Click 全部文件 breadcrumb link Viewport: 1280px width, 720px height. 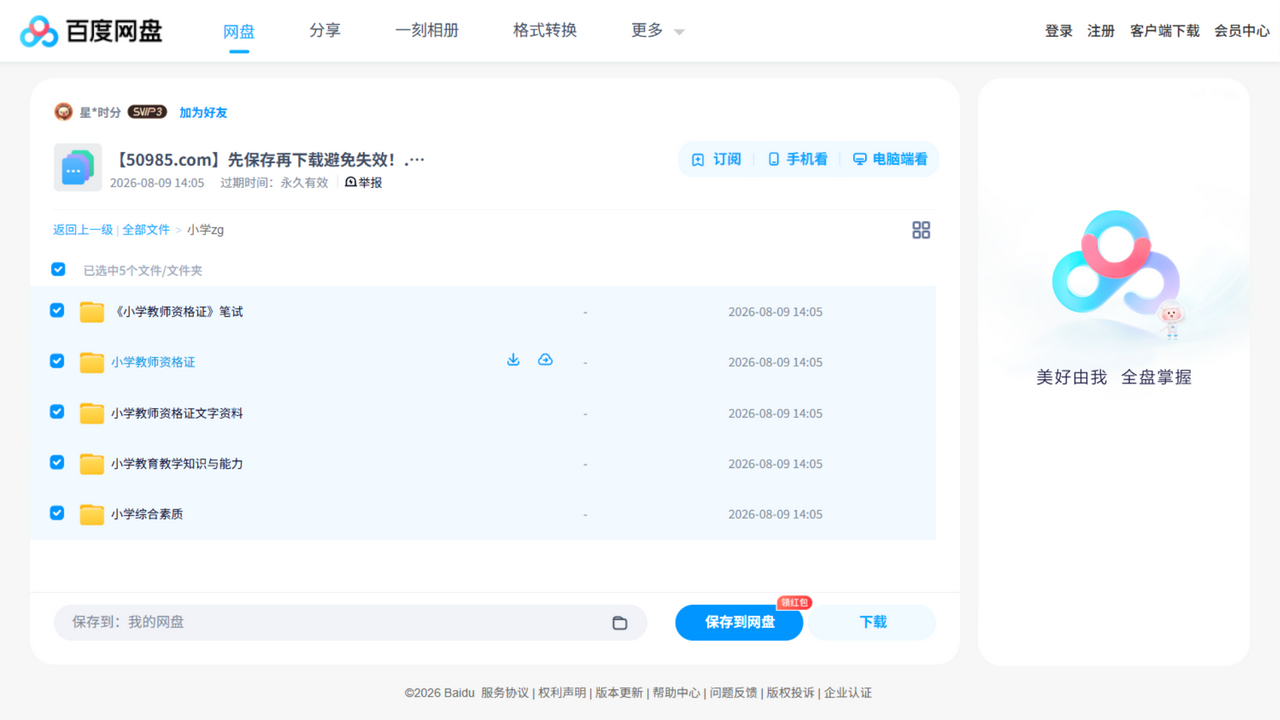146,230
